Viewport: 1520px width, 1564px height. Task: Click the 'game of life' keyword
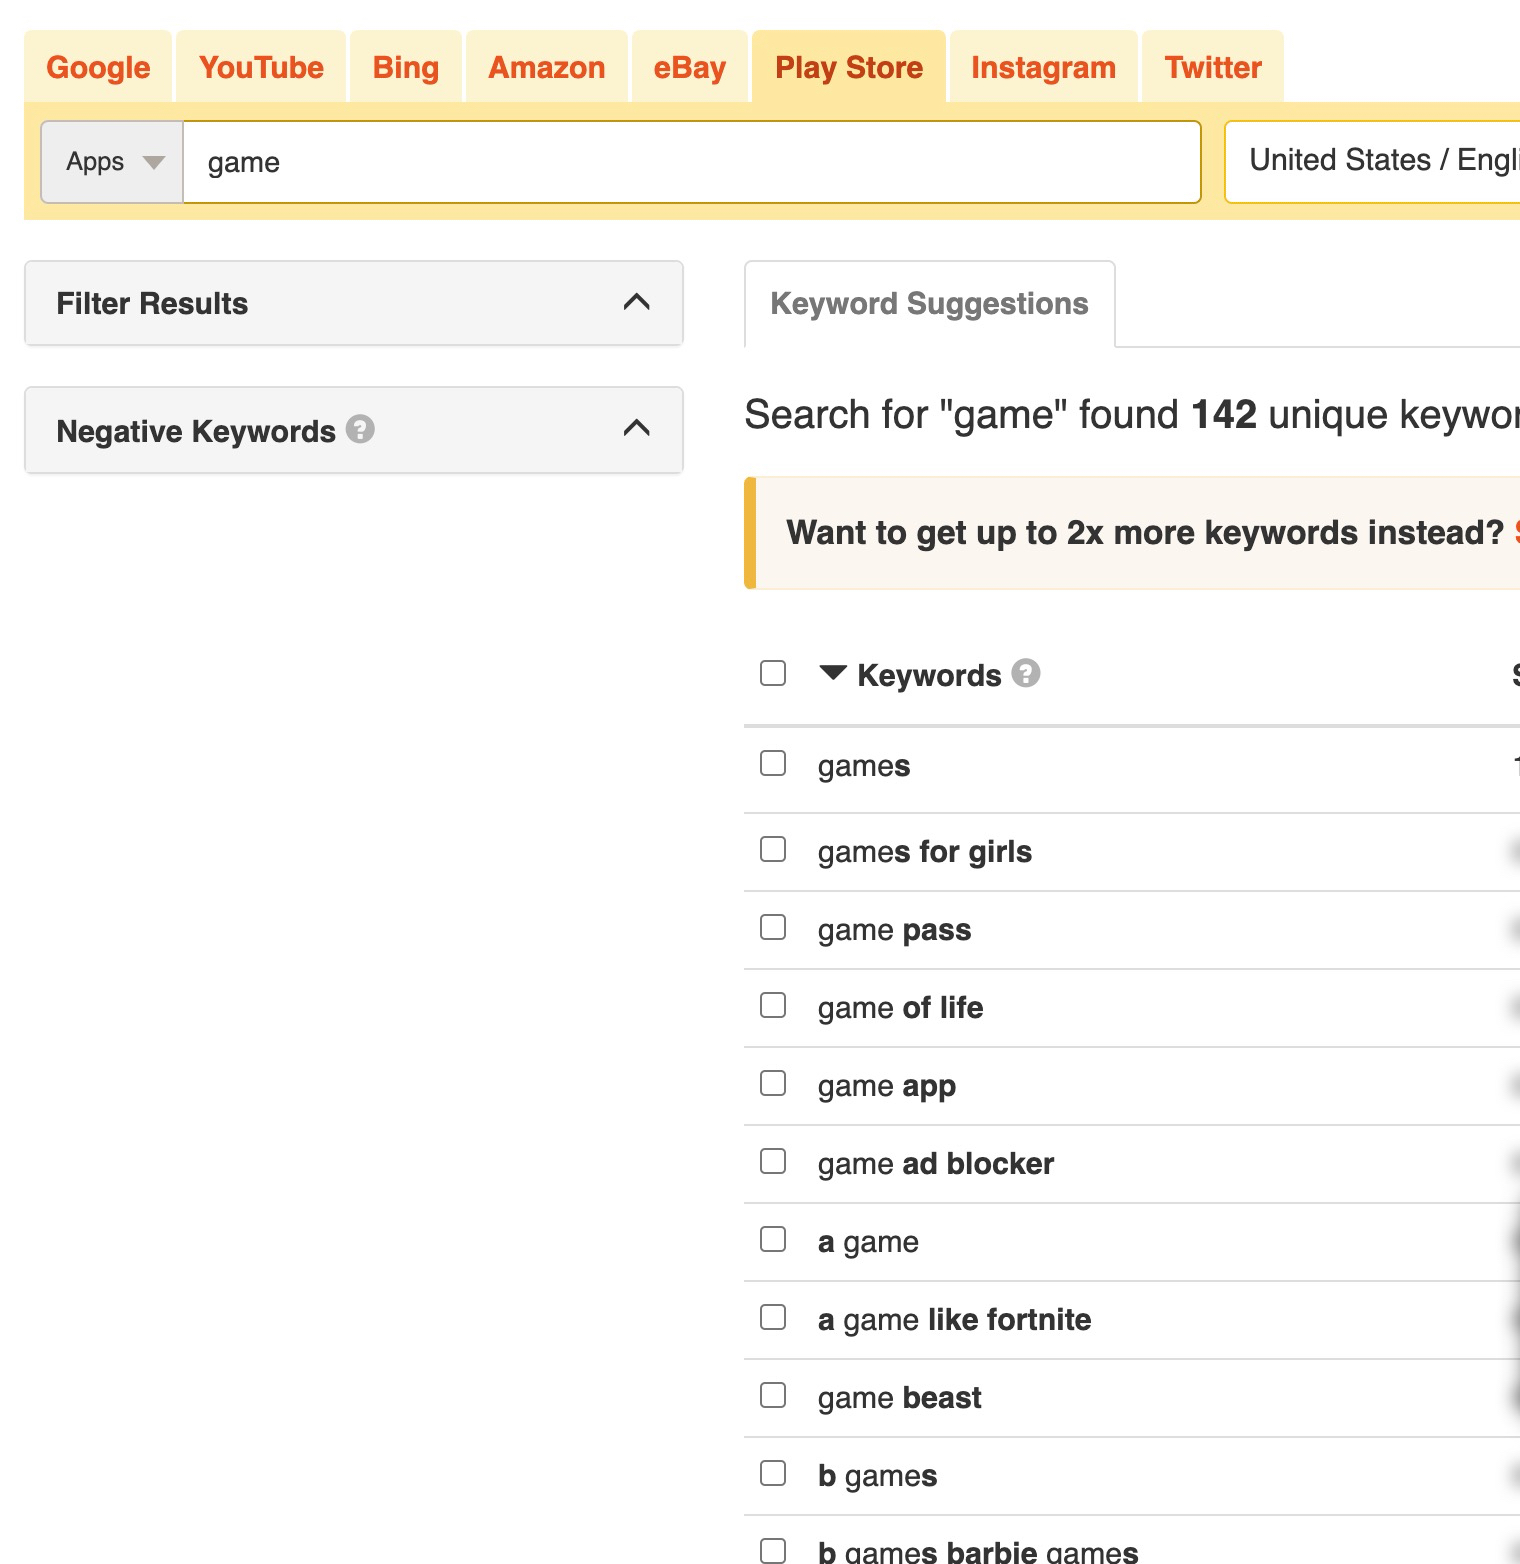click(900, 1008)
